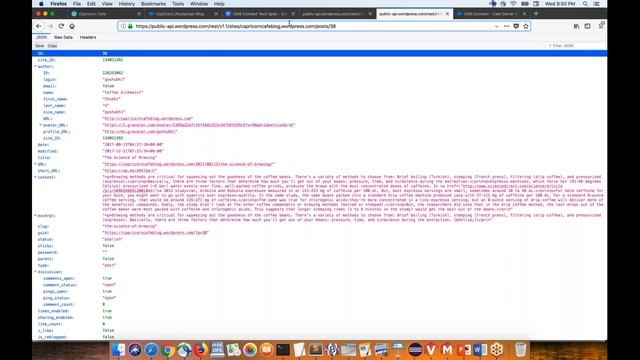
Task: Select the name "Coffee Alchemist" row
Action: [x=320, y=92]
